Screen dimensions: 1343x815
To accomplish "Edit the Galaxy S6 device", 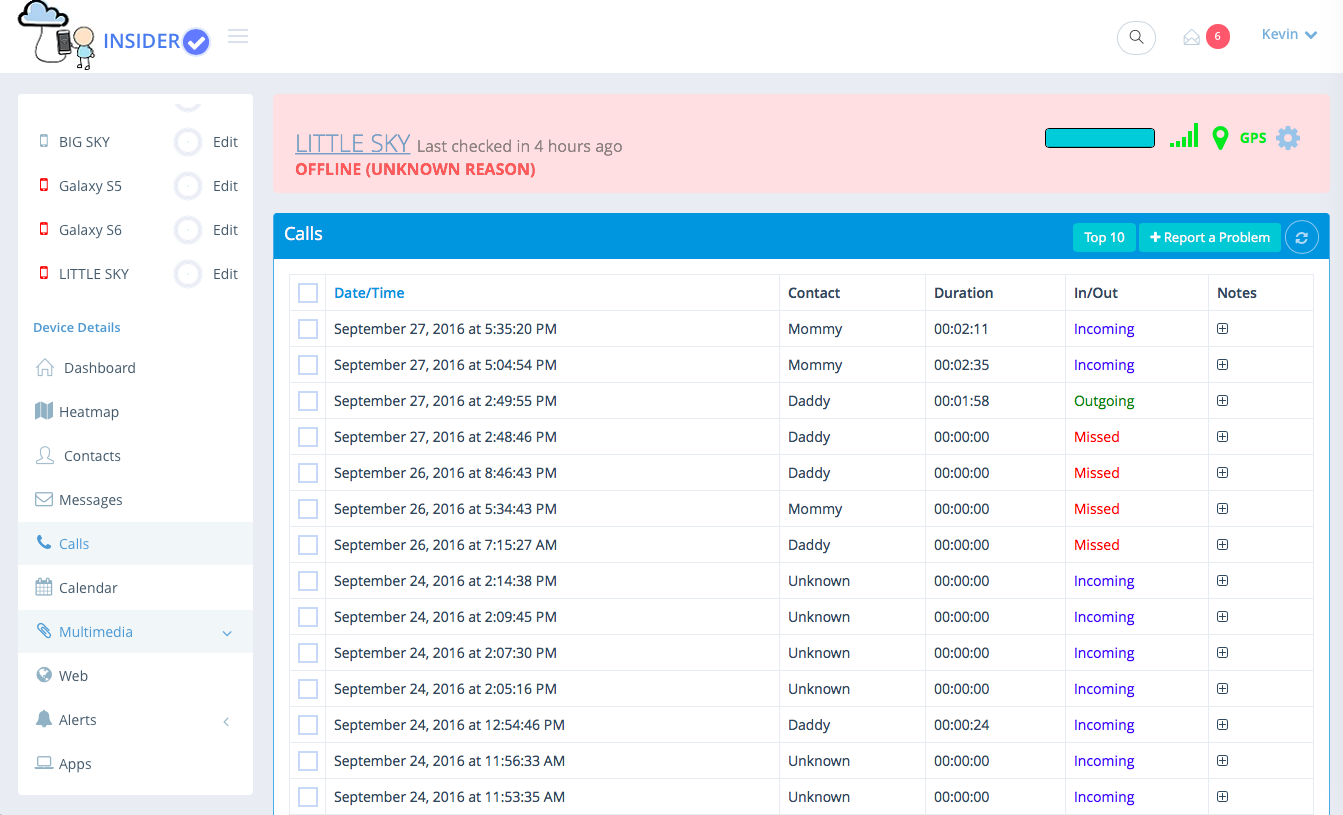I will (x=225, y=230).
